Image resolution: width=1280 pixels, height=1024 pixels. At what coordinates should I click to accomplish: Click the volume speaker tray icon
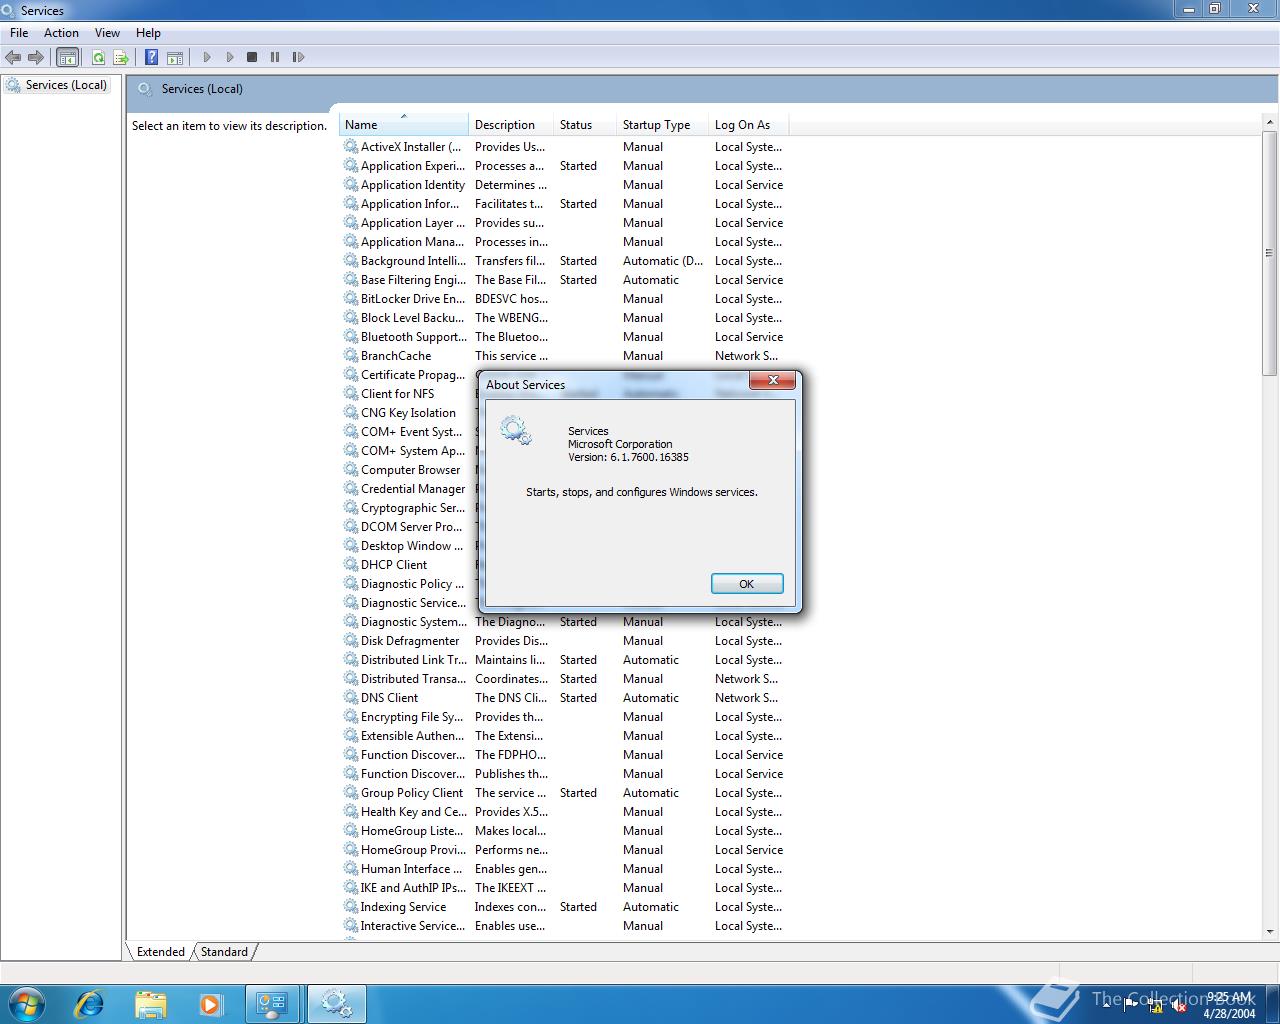coord(1179,1006)
